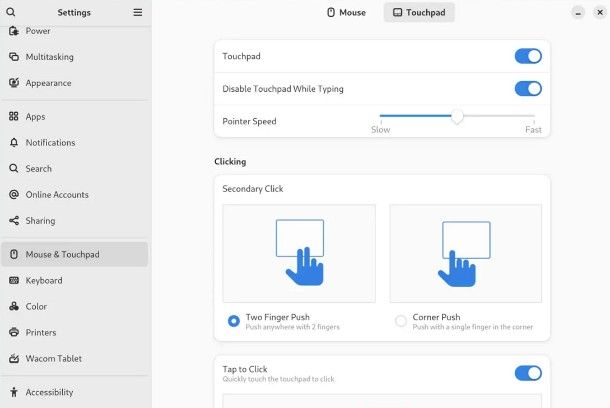The image size is (610, 408).
Task: Toggle Disable Touchpad While Typing switch
Action: pos(528,89)
